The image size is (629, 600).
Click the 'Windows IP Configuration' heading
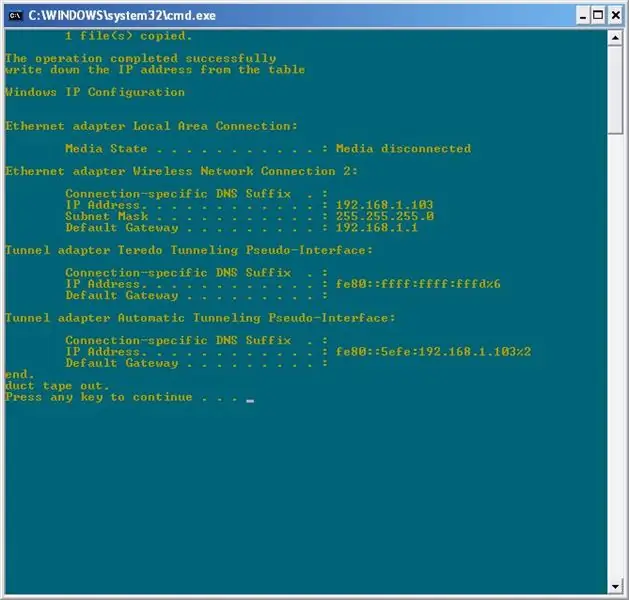point(95,92)
